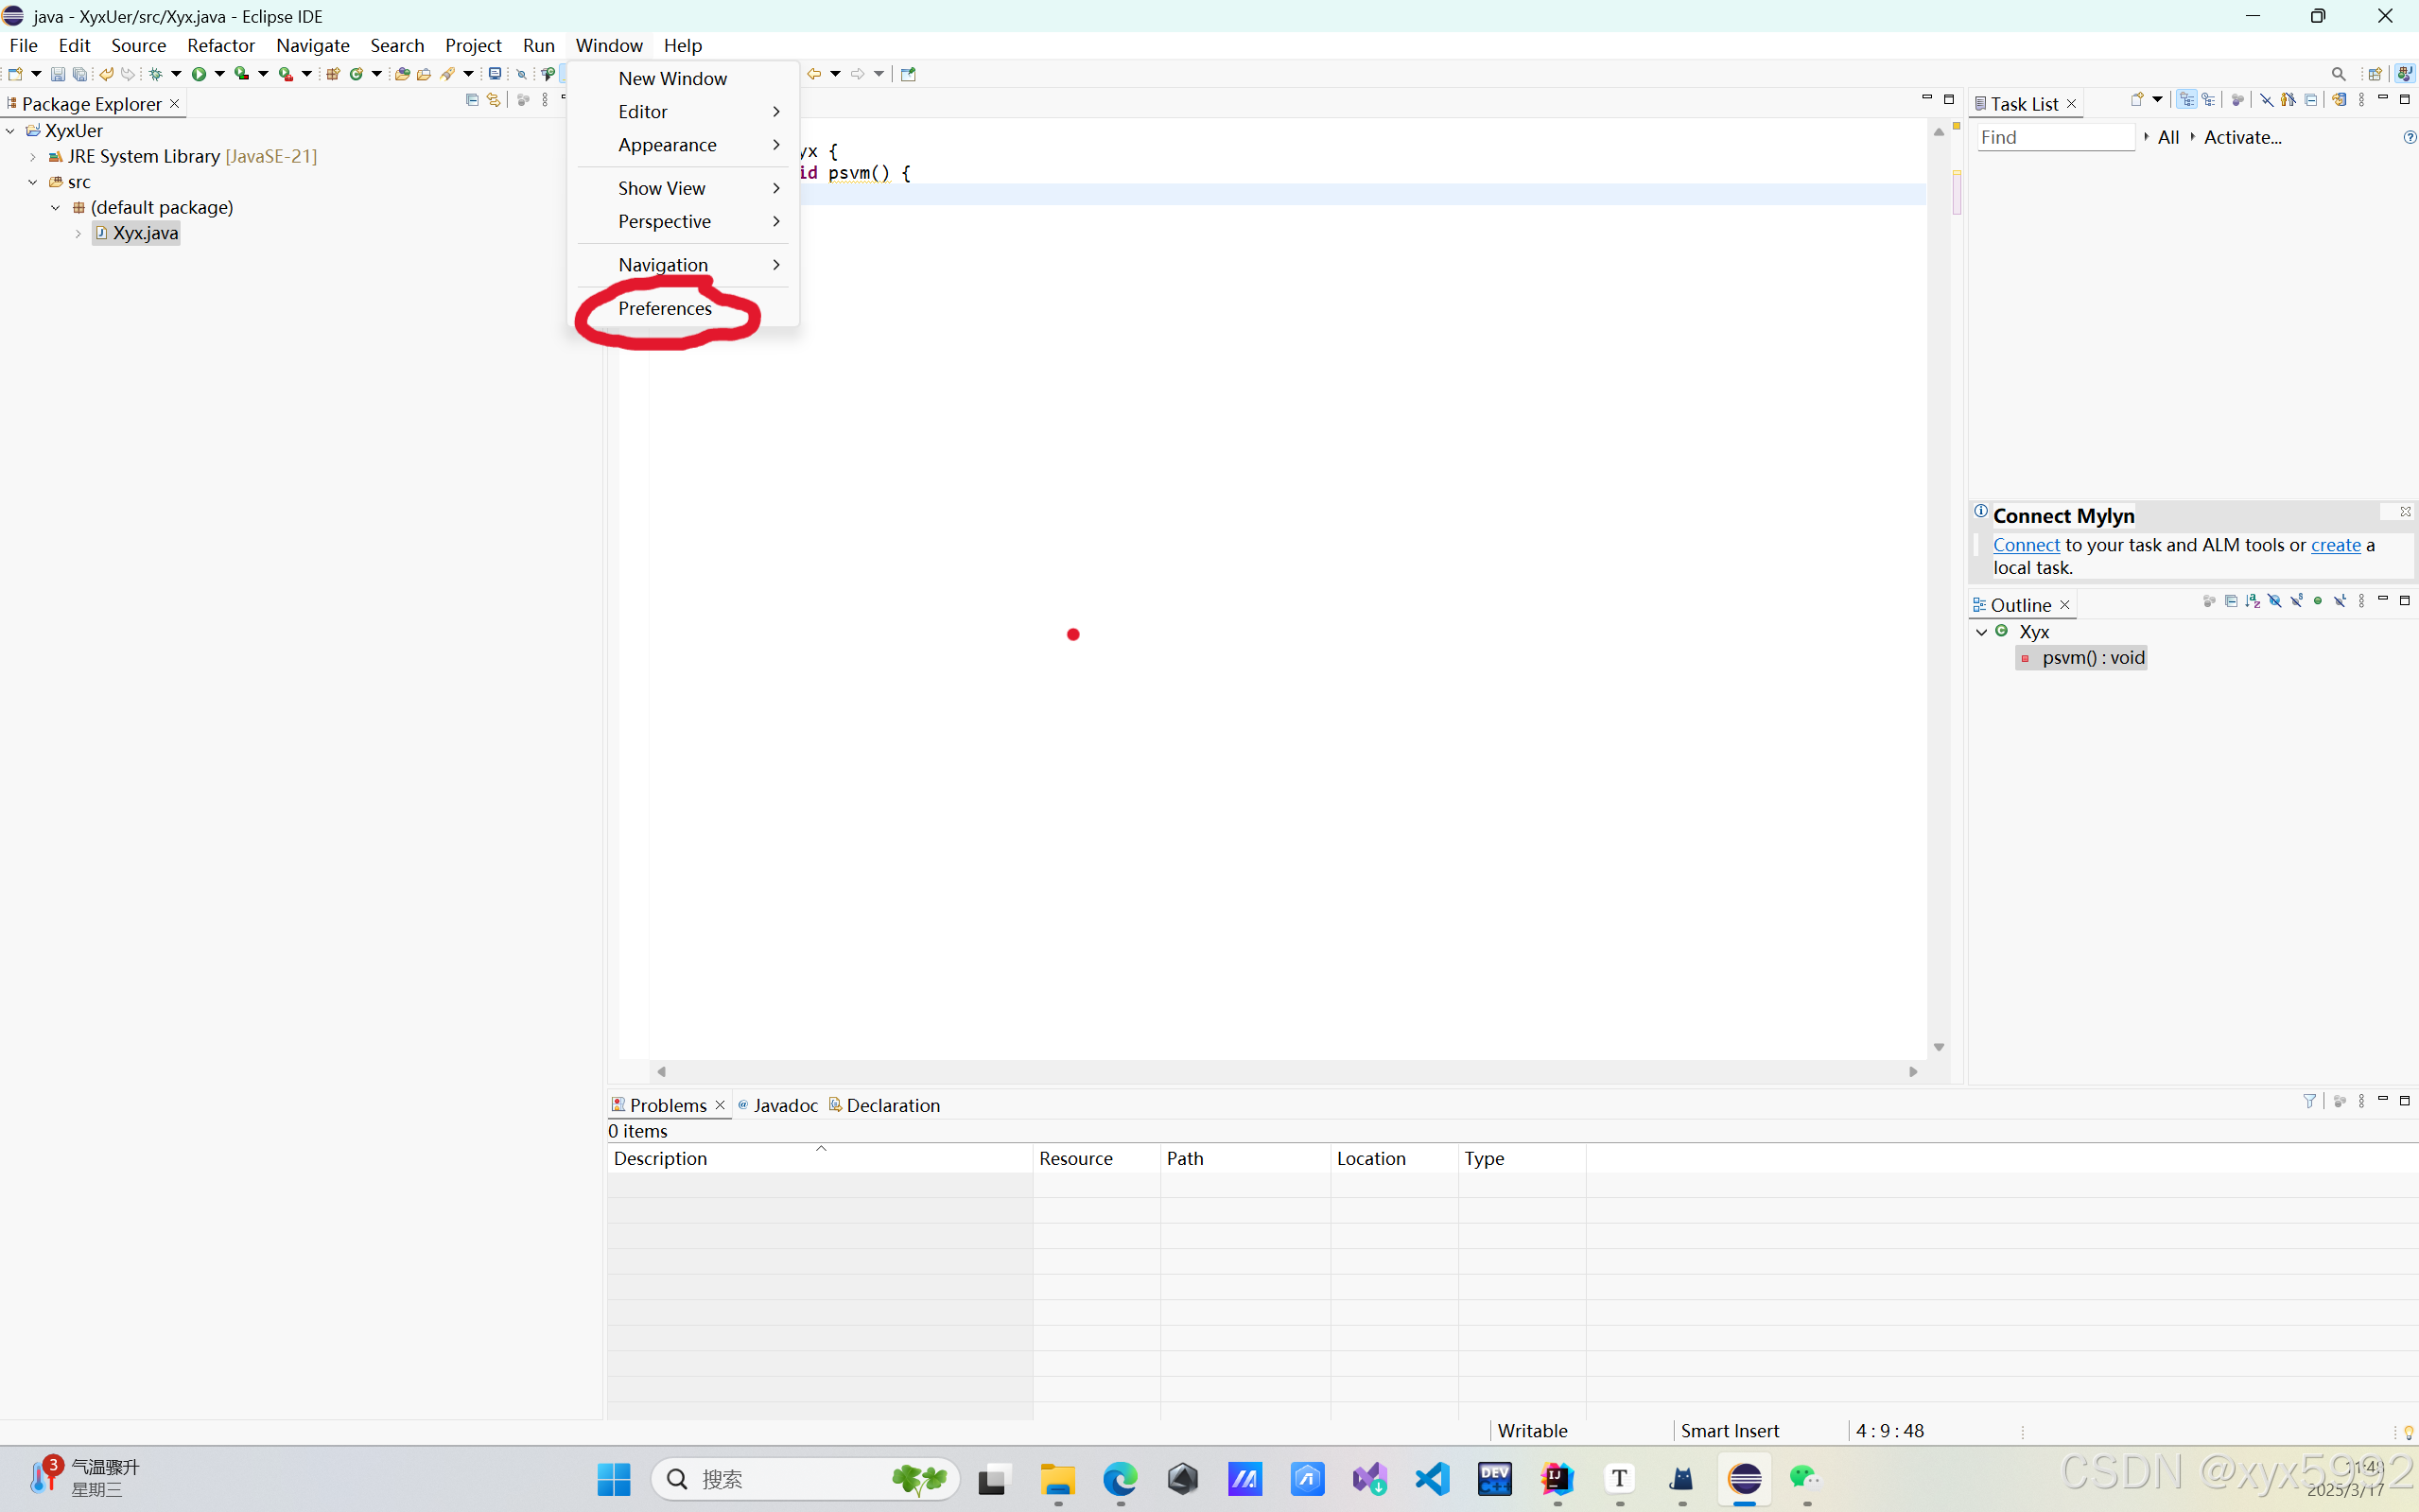Toggle Link with Editor in Package Explorer
Image resolution: width=2419 pixels, height=1512 pixels.
point(494,100)
